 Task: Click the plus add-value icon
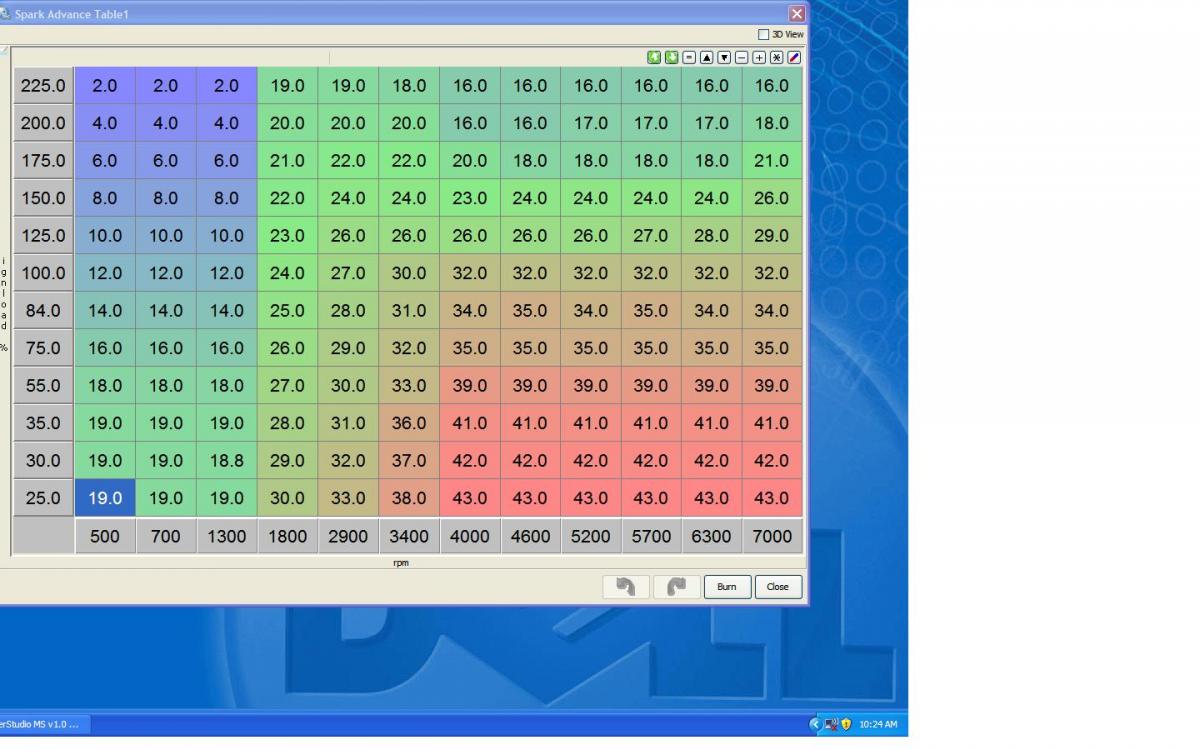pos(759,57)
